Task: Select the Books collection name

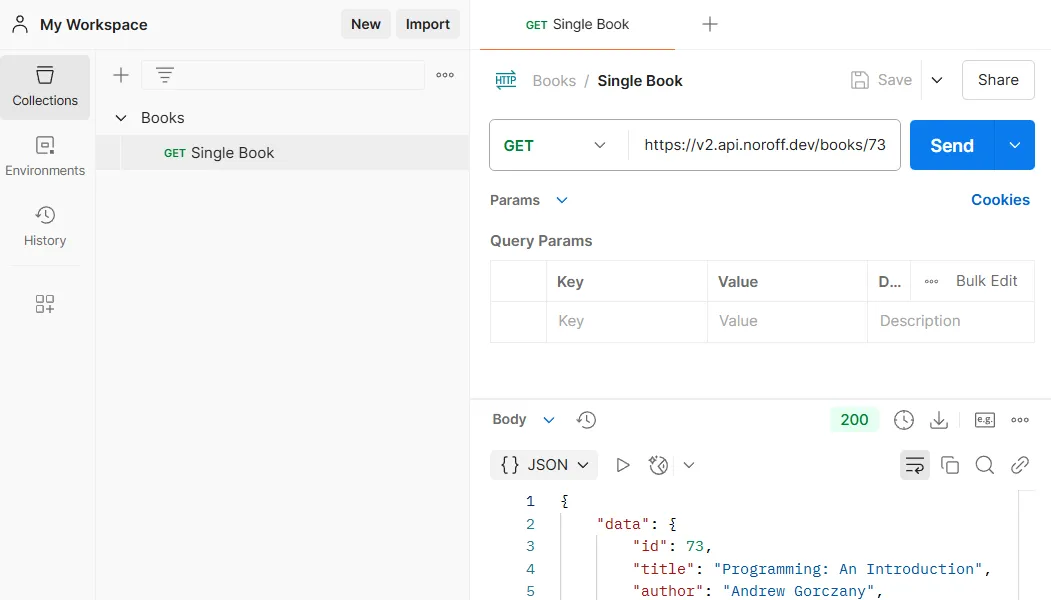Action: pyautogui.click(x=163, y=118)
